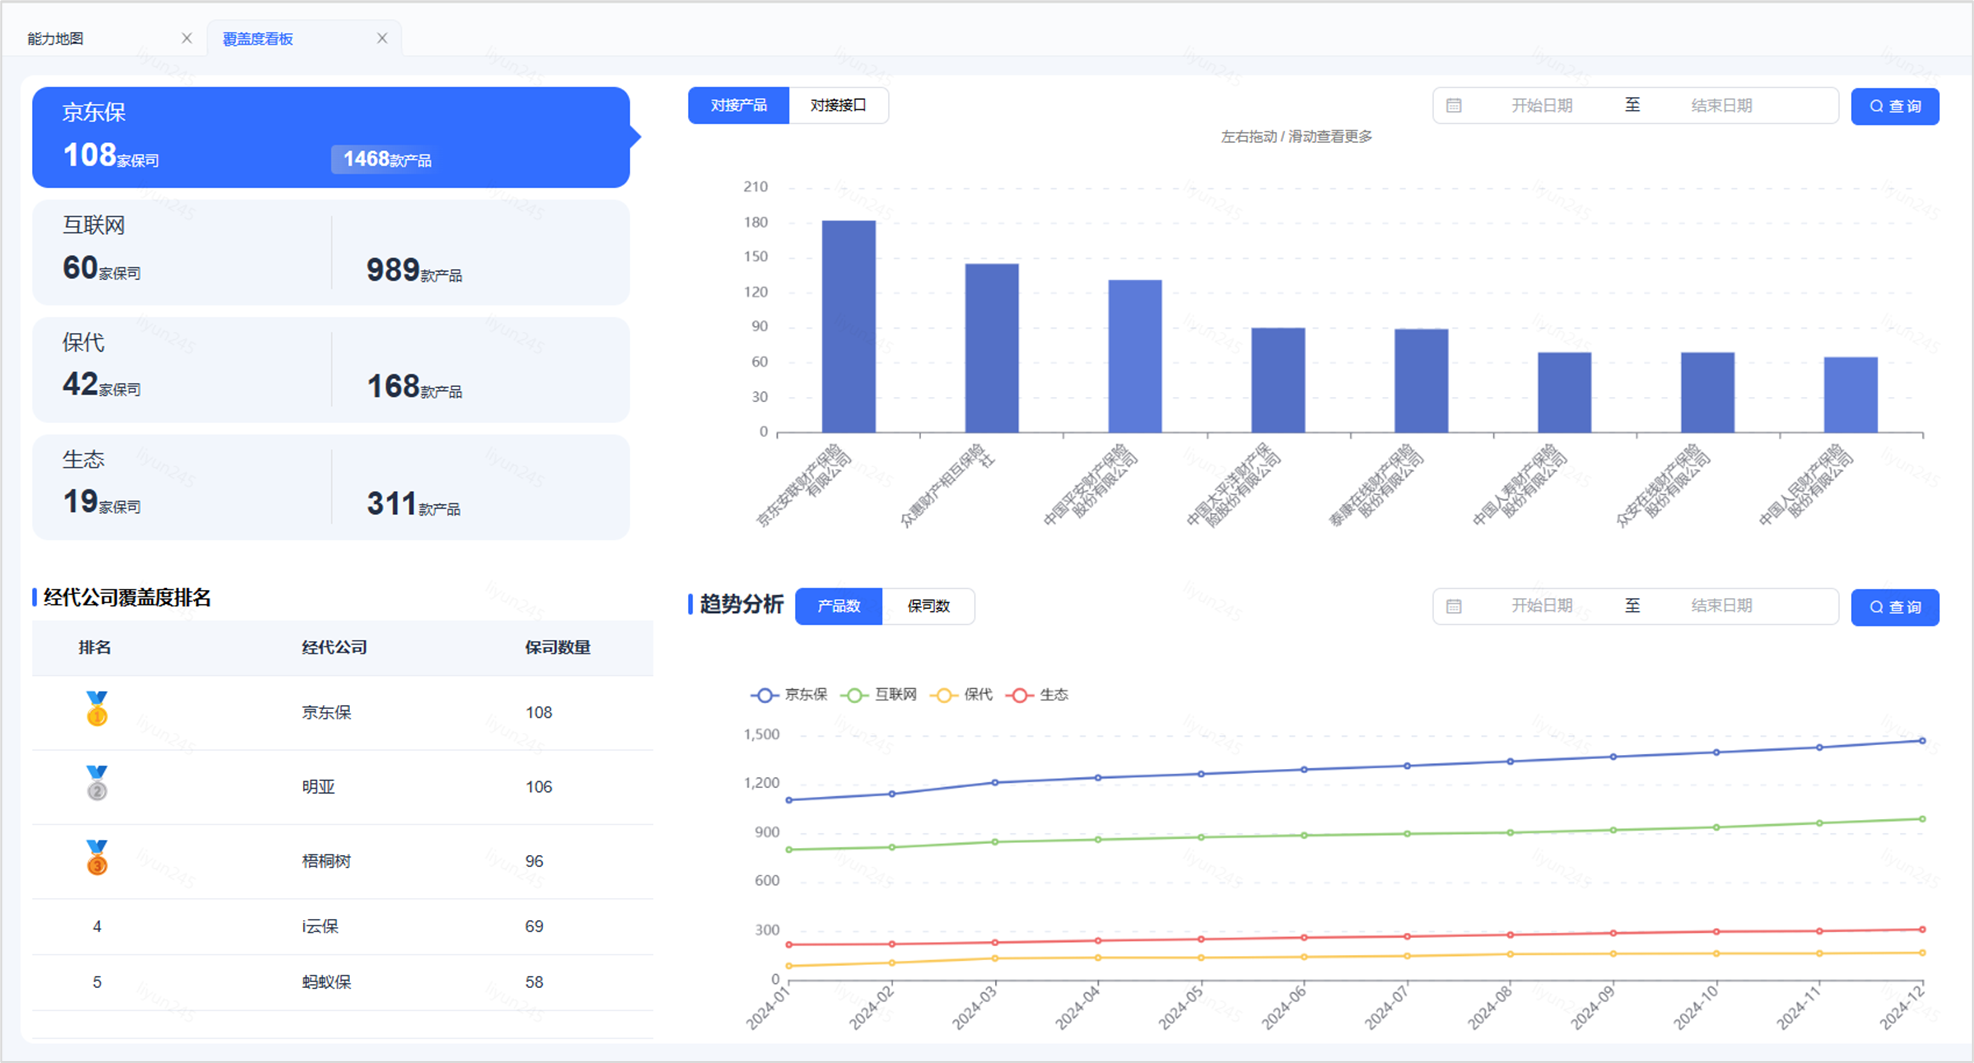Click the 经代公司 column header
The image size is (1974, 1063).
pyautogui.click(x=335, y=648)
